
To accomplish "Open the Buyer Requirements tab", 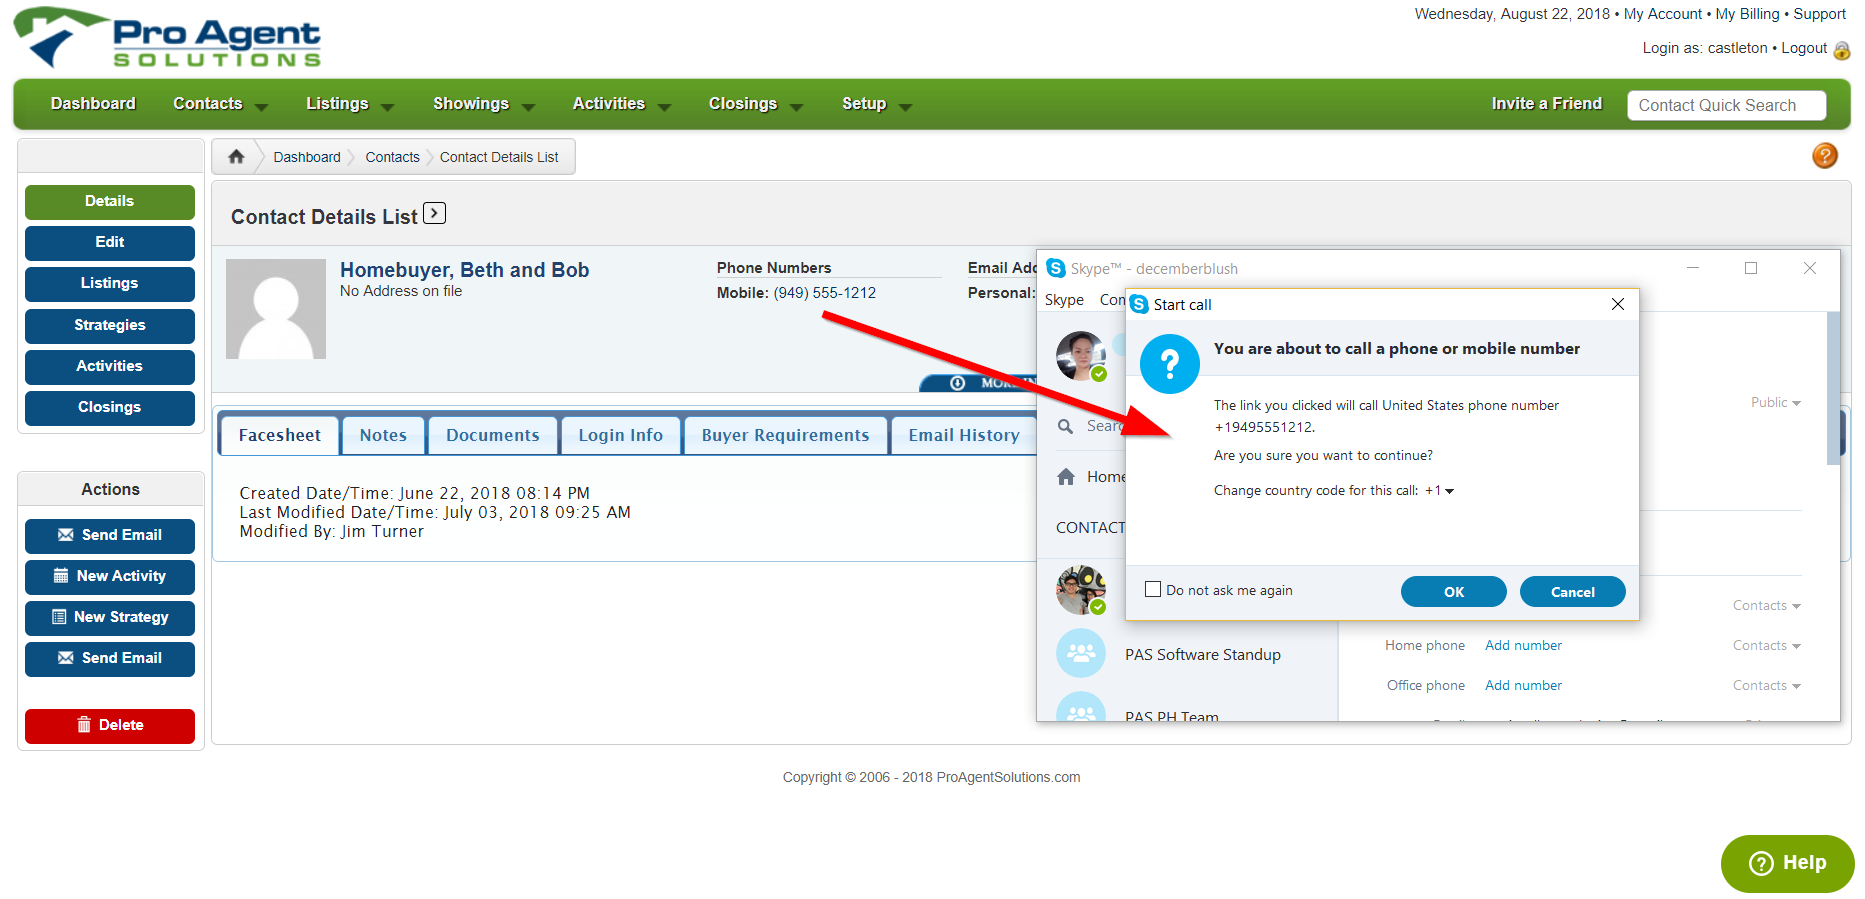I will tap(785, 435).
